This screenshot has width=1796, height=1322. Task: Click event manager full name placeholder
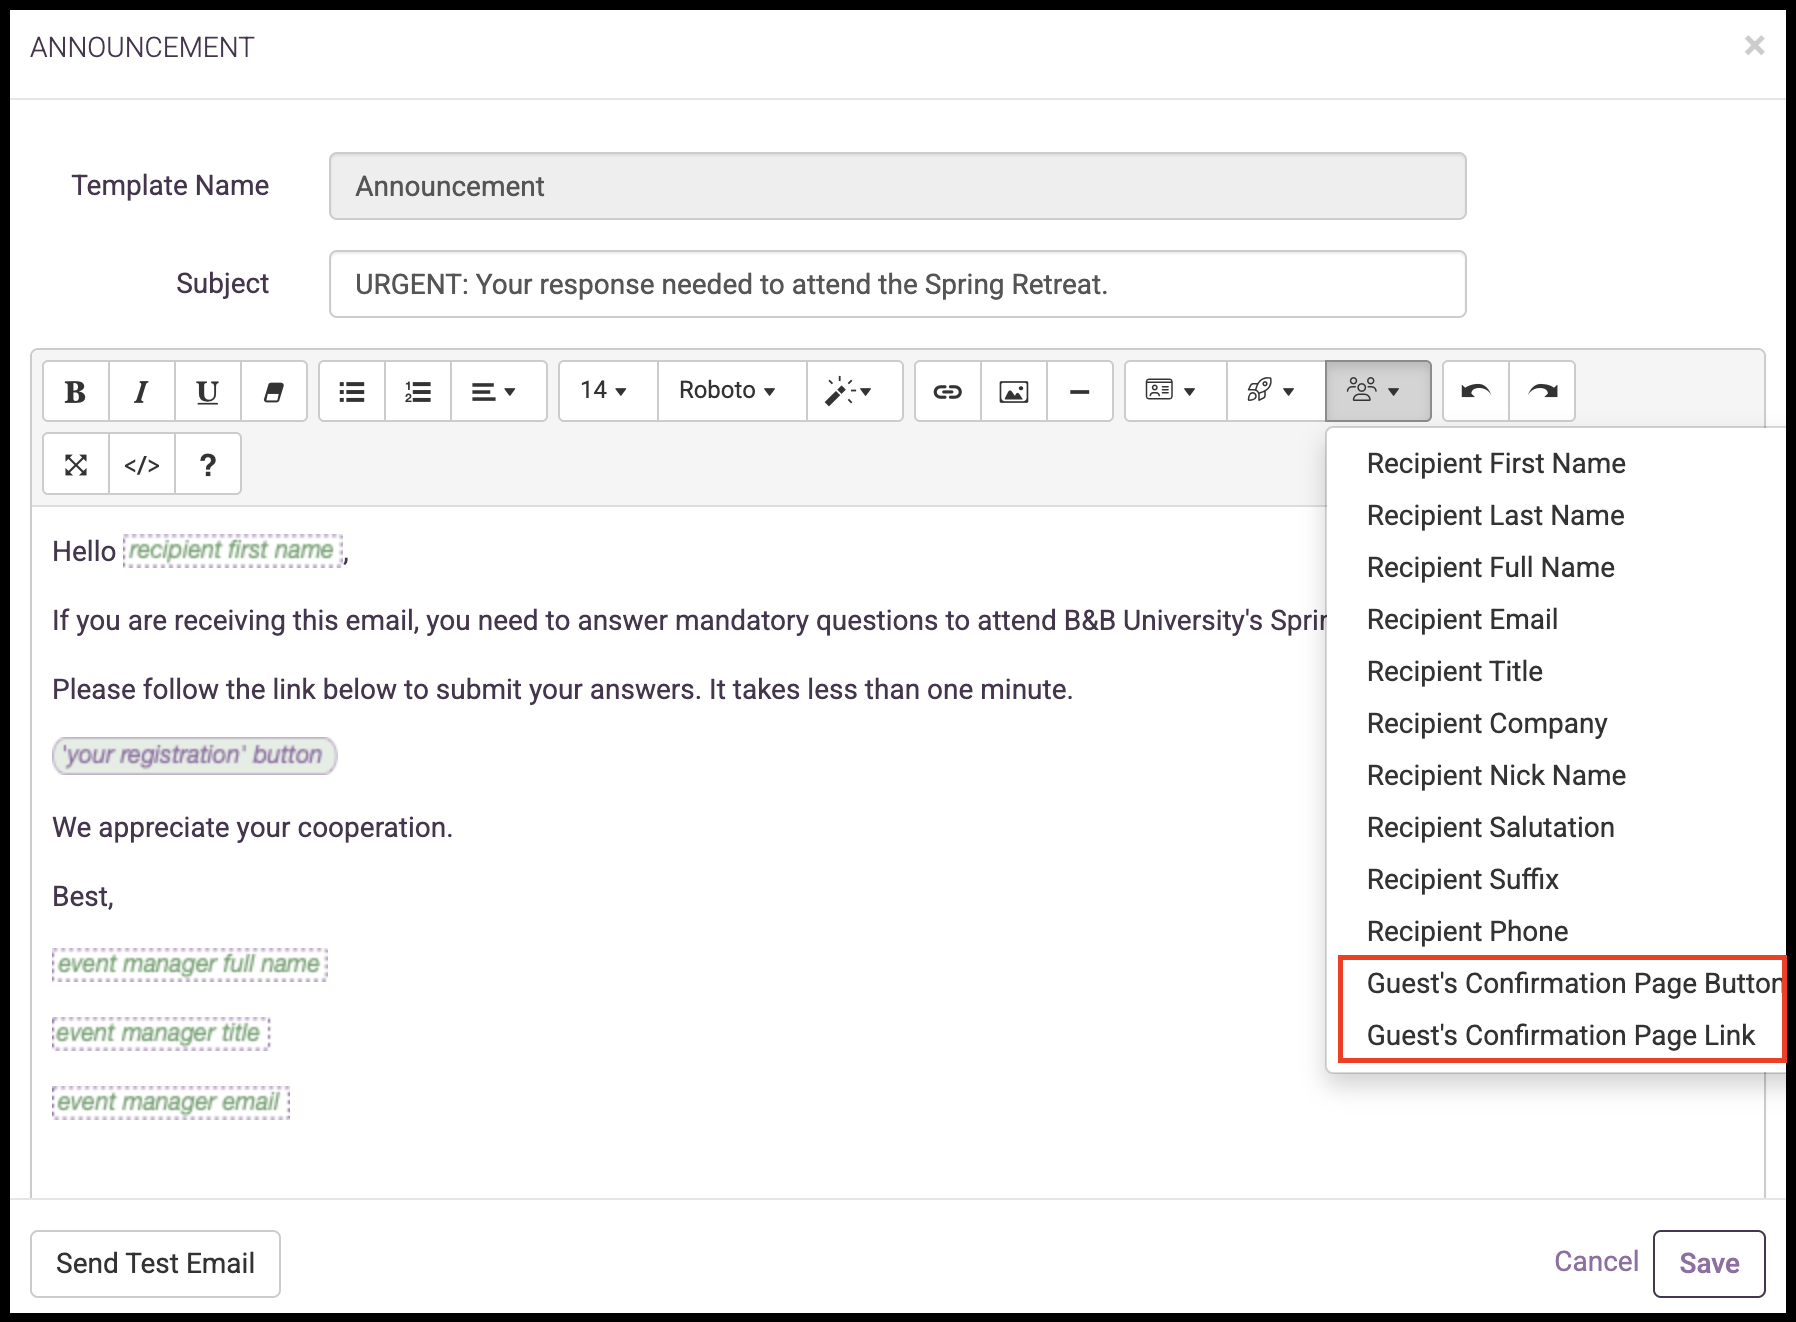[x=189, y=964]
